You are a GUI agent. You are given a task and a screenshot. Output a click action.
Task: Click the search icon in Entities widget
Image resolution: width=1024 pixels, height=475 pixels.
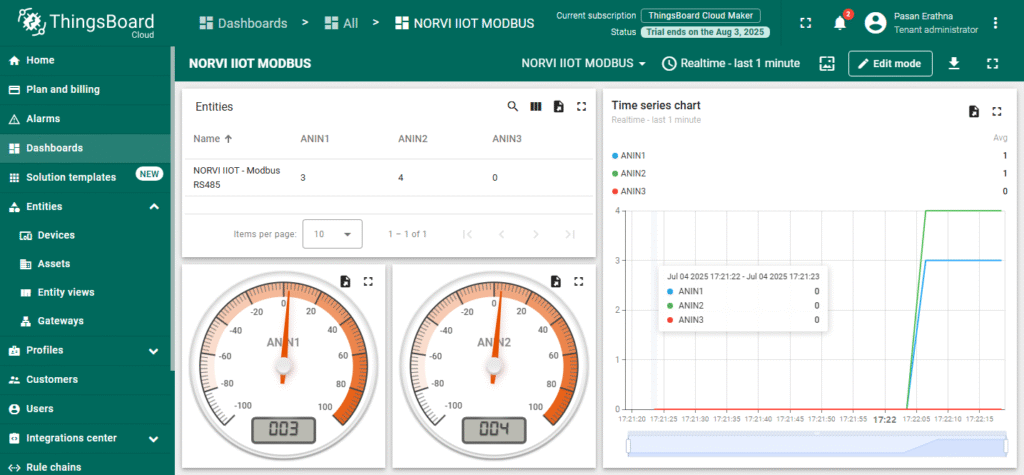click(x=513, y=106)
